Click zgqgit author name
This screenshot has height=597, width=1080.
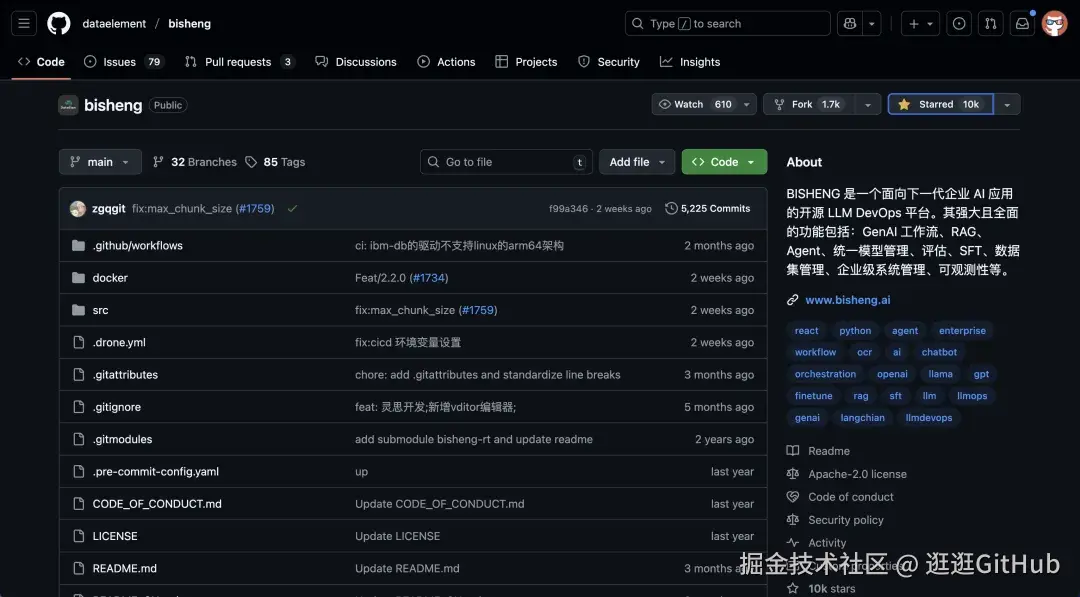109,209
